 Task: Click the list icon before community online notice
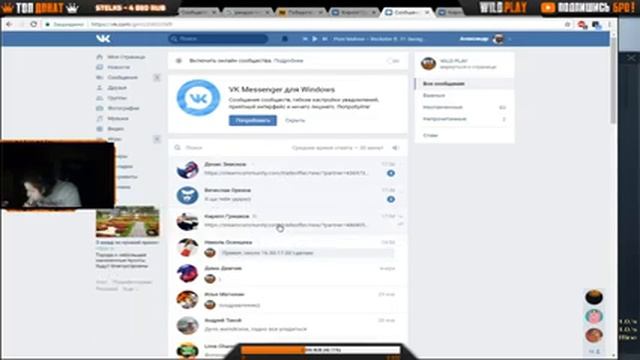pyautogui.click(x=179, y=61)
